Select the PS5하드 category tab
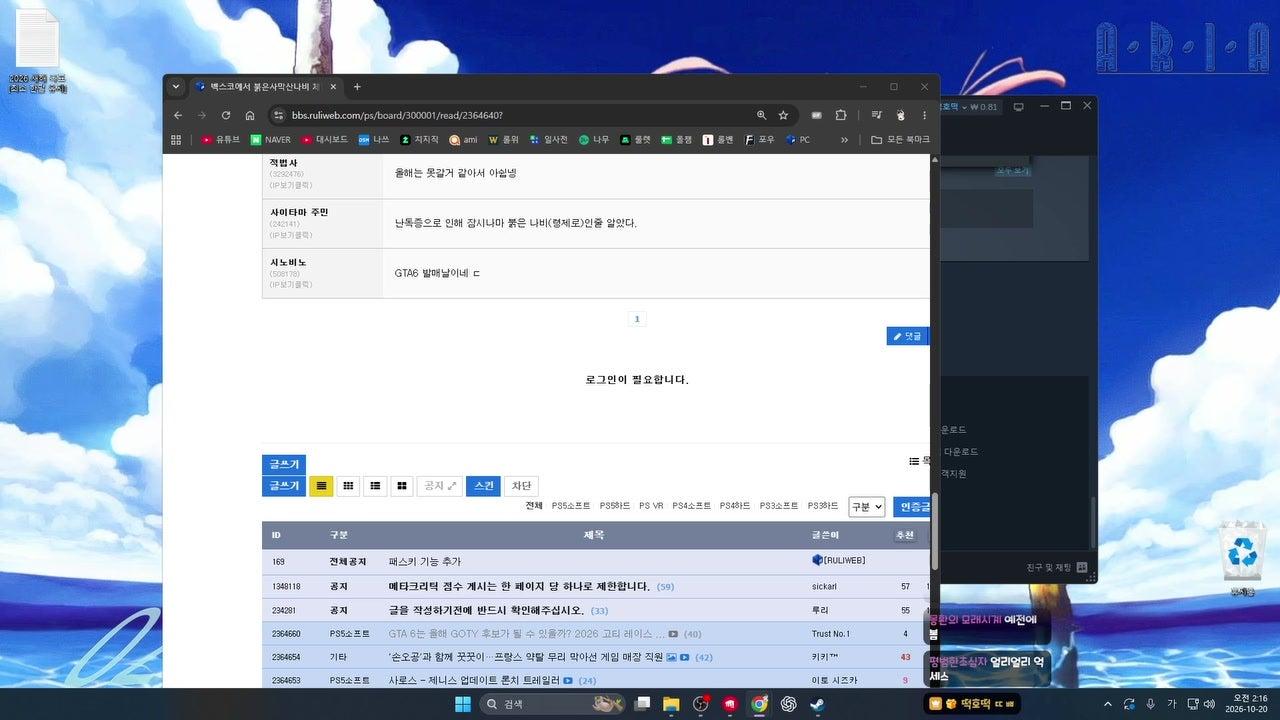 [x=615, y=506]
